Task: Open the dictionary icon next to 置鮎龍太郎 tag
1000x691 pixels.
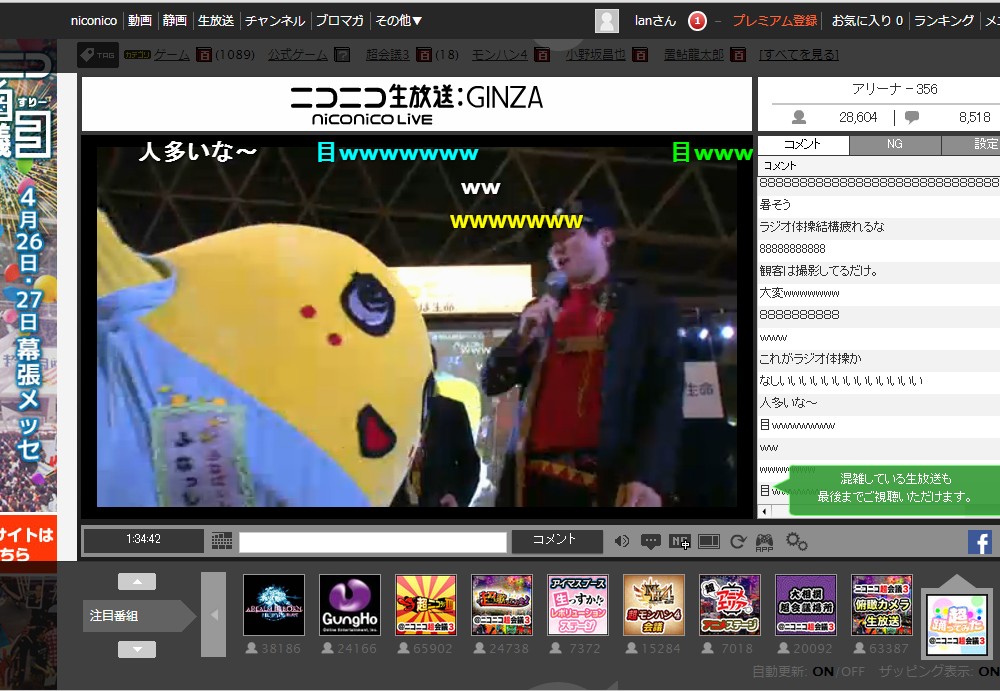Action: [x=738, y=55]
